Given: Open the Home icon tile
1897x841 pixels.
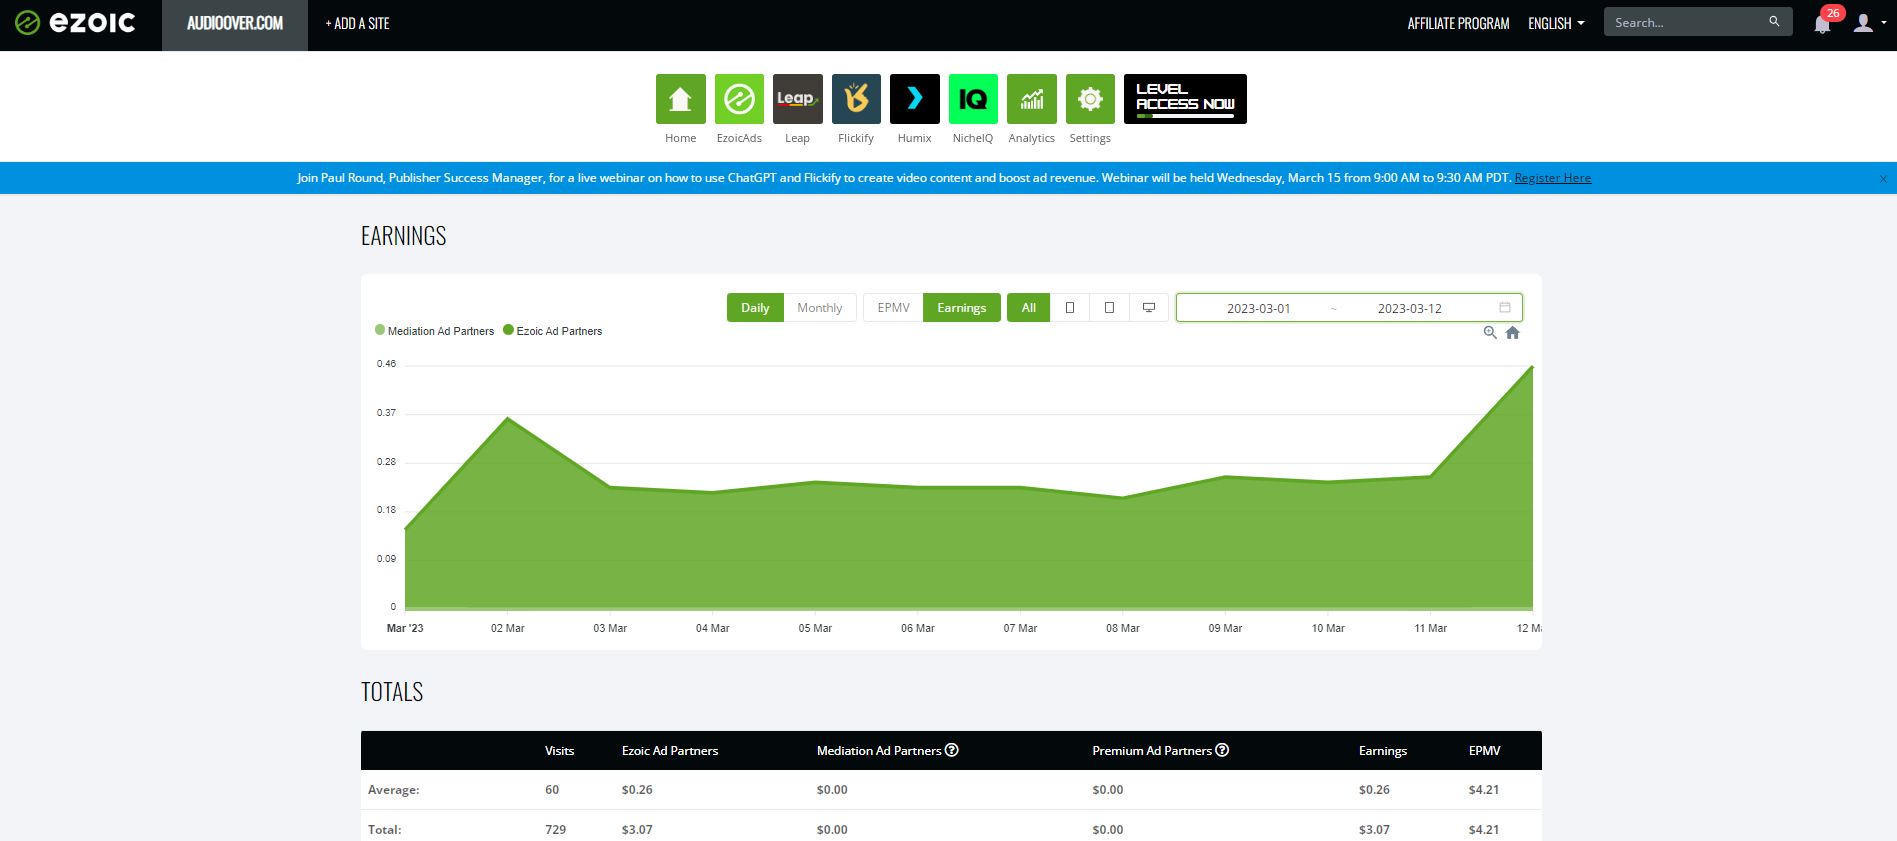Looking at the screenshot, I should tap(681, 99).
